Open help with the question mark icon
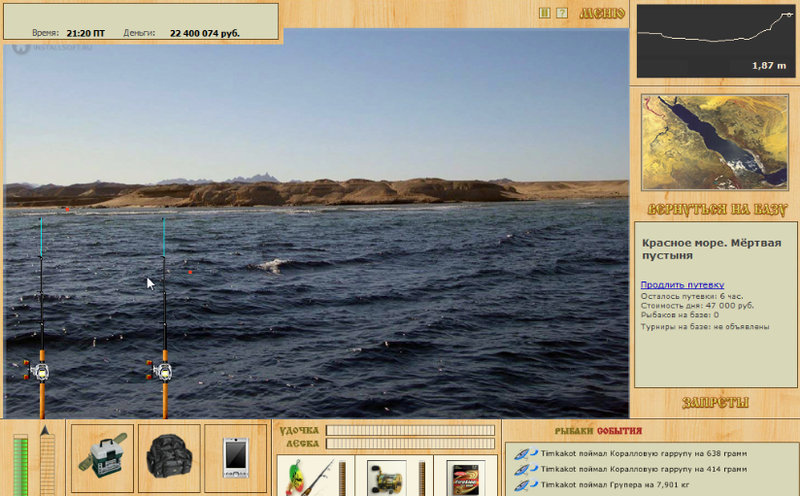 562,13
